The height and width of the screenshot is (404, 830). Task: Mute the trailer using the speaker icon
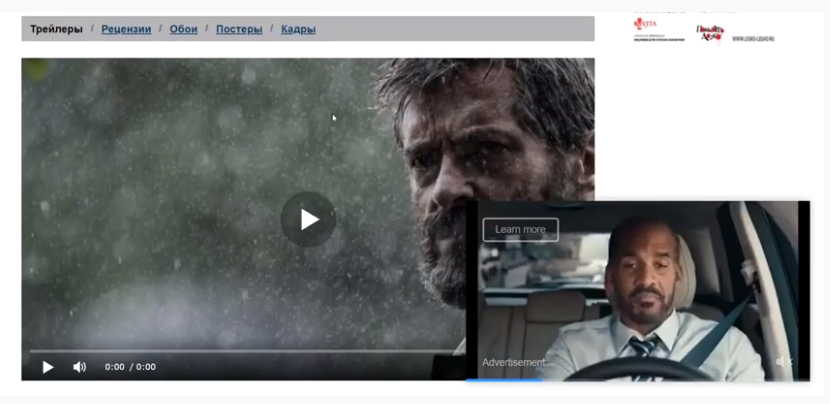[79, 367]
